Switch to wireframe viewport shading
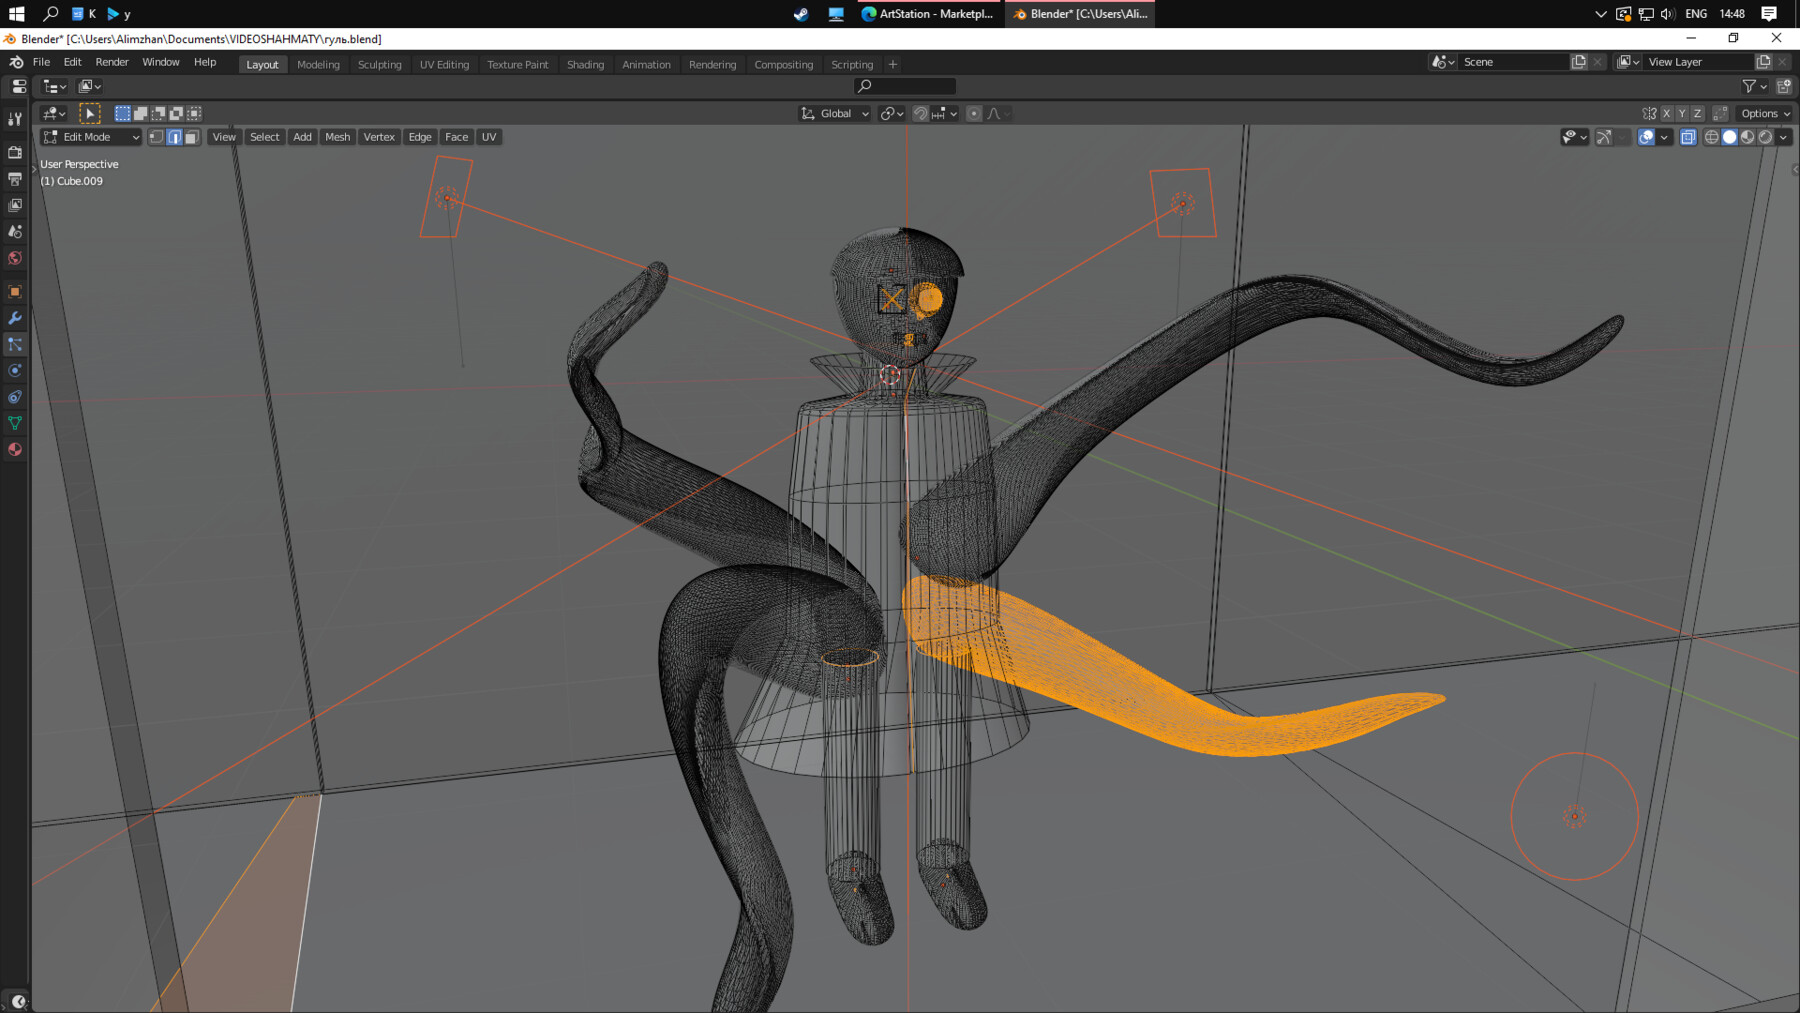1800x1013 pixels. click(x=1711, y=137)
